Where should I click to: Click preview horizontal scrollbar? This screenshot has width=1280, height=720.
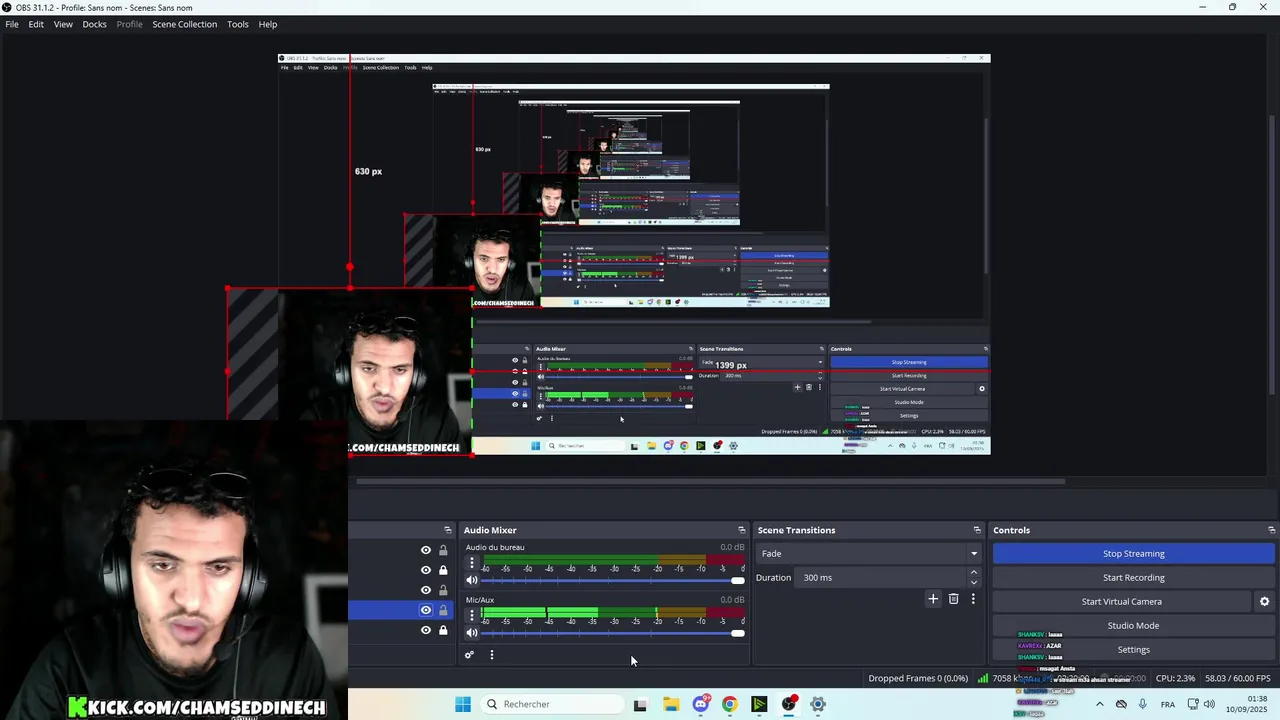[x=711, y=481]
